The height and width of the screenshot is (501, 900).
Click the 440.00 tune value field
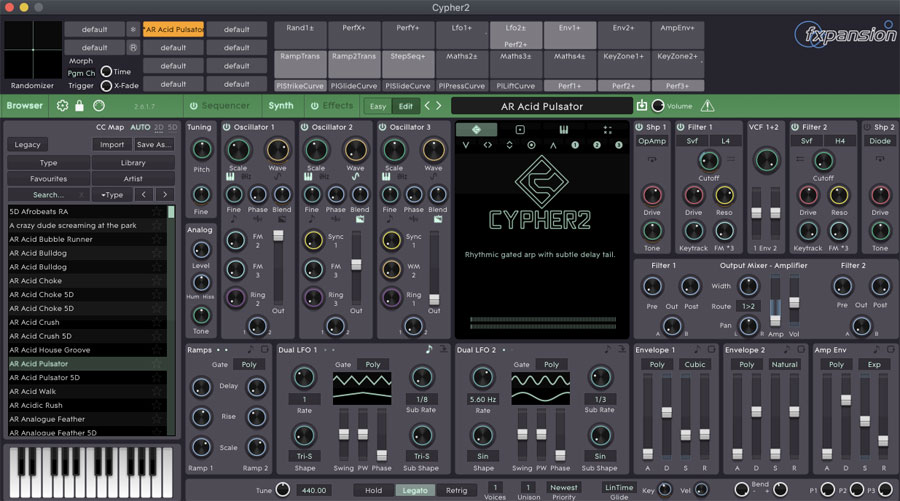(314, 490)
